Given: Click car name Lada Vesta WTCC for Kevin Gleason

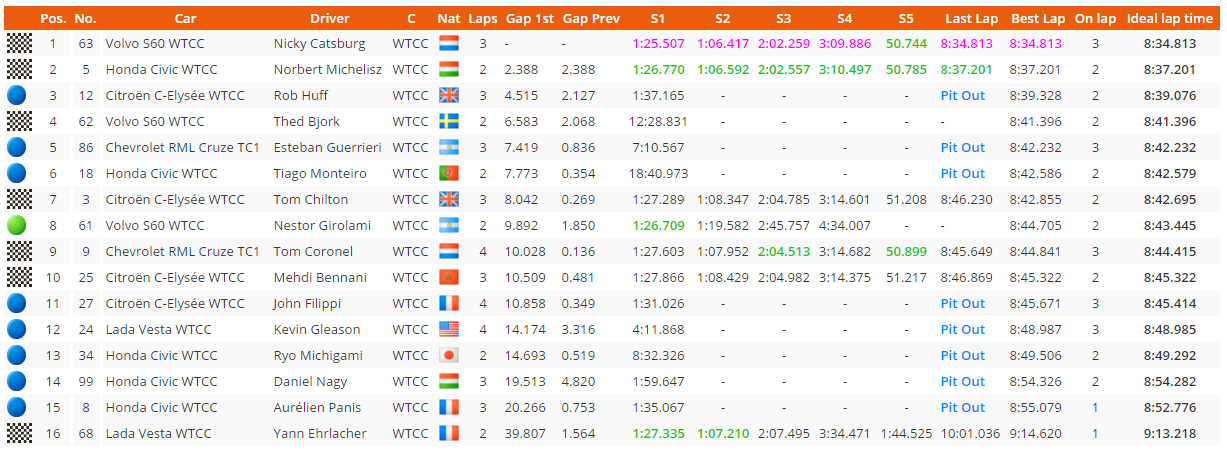Looking at the screenshot, I should [x=158, y=329].
